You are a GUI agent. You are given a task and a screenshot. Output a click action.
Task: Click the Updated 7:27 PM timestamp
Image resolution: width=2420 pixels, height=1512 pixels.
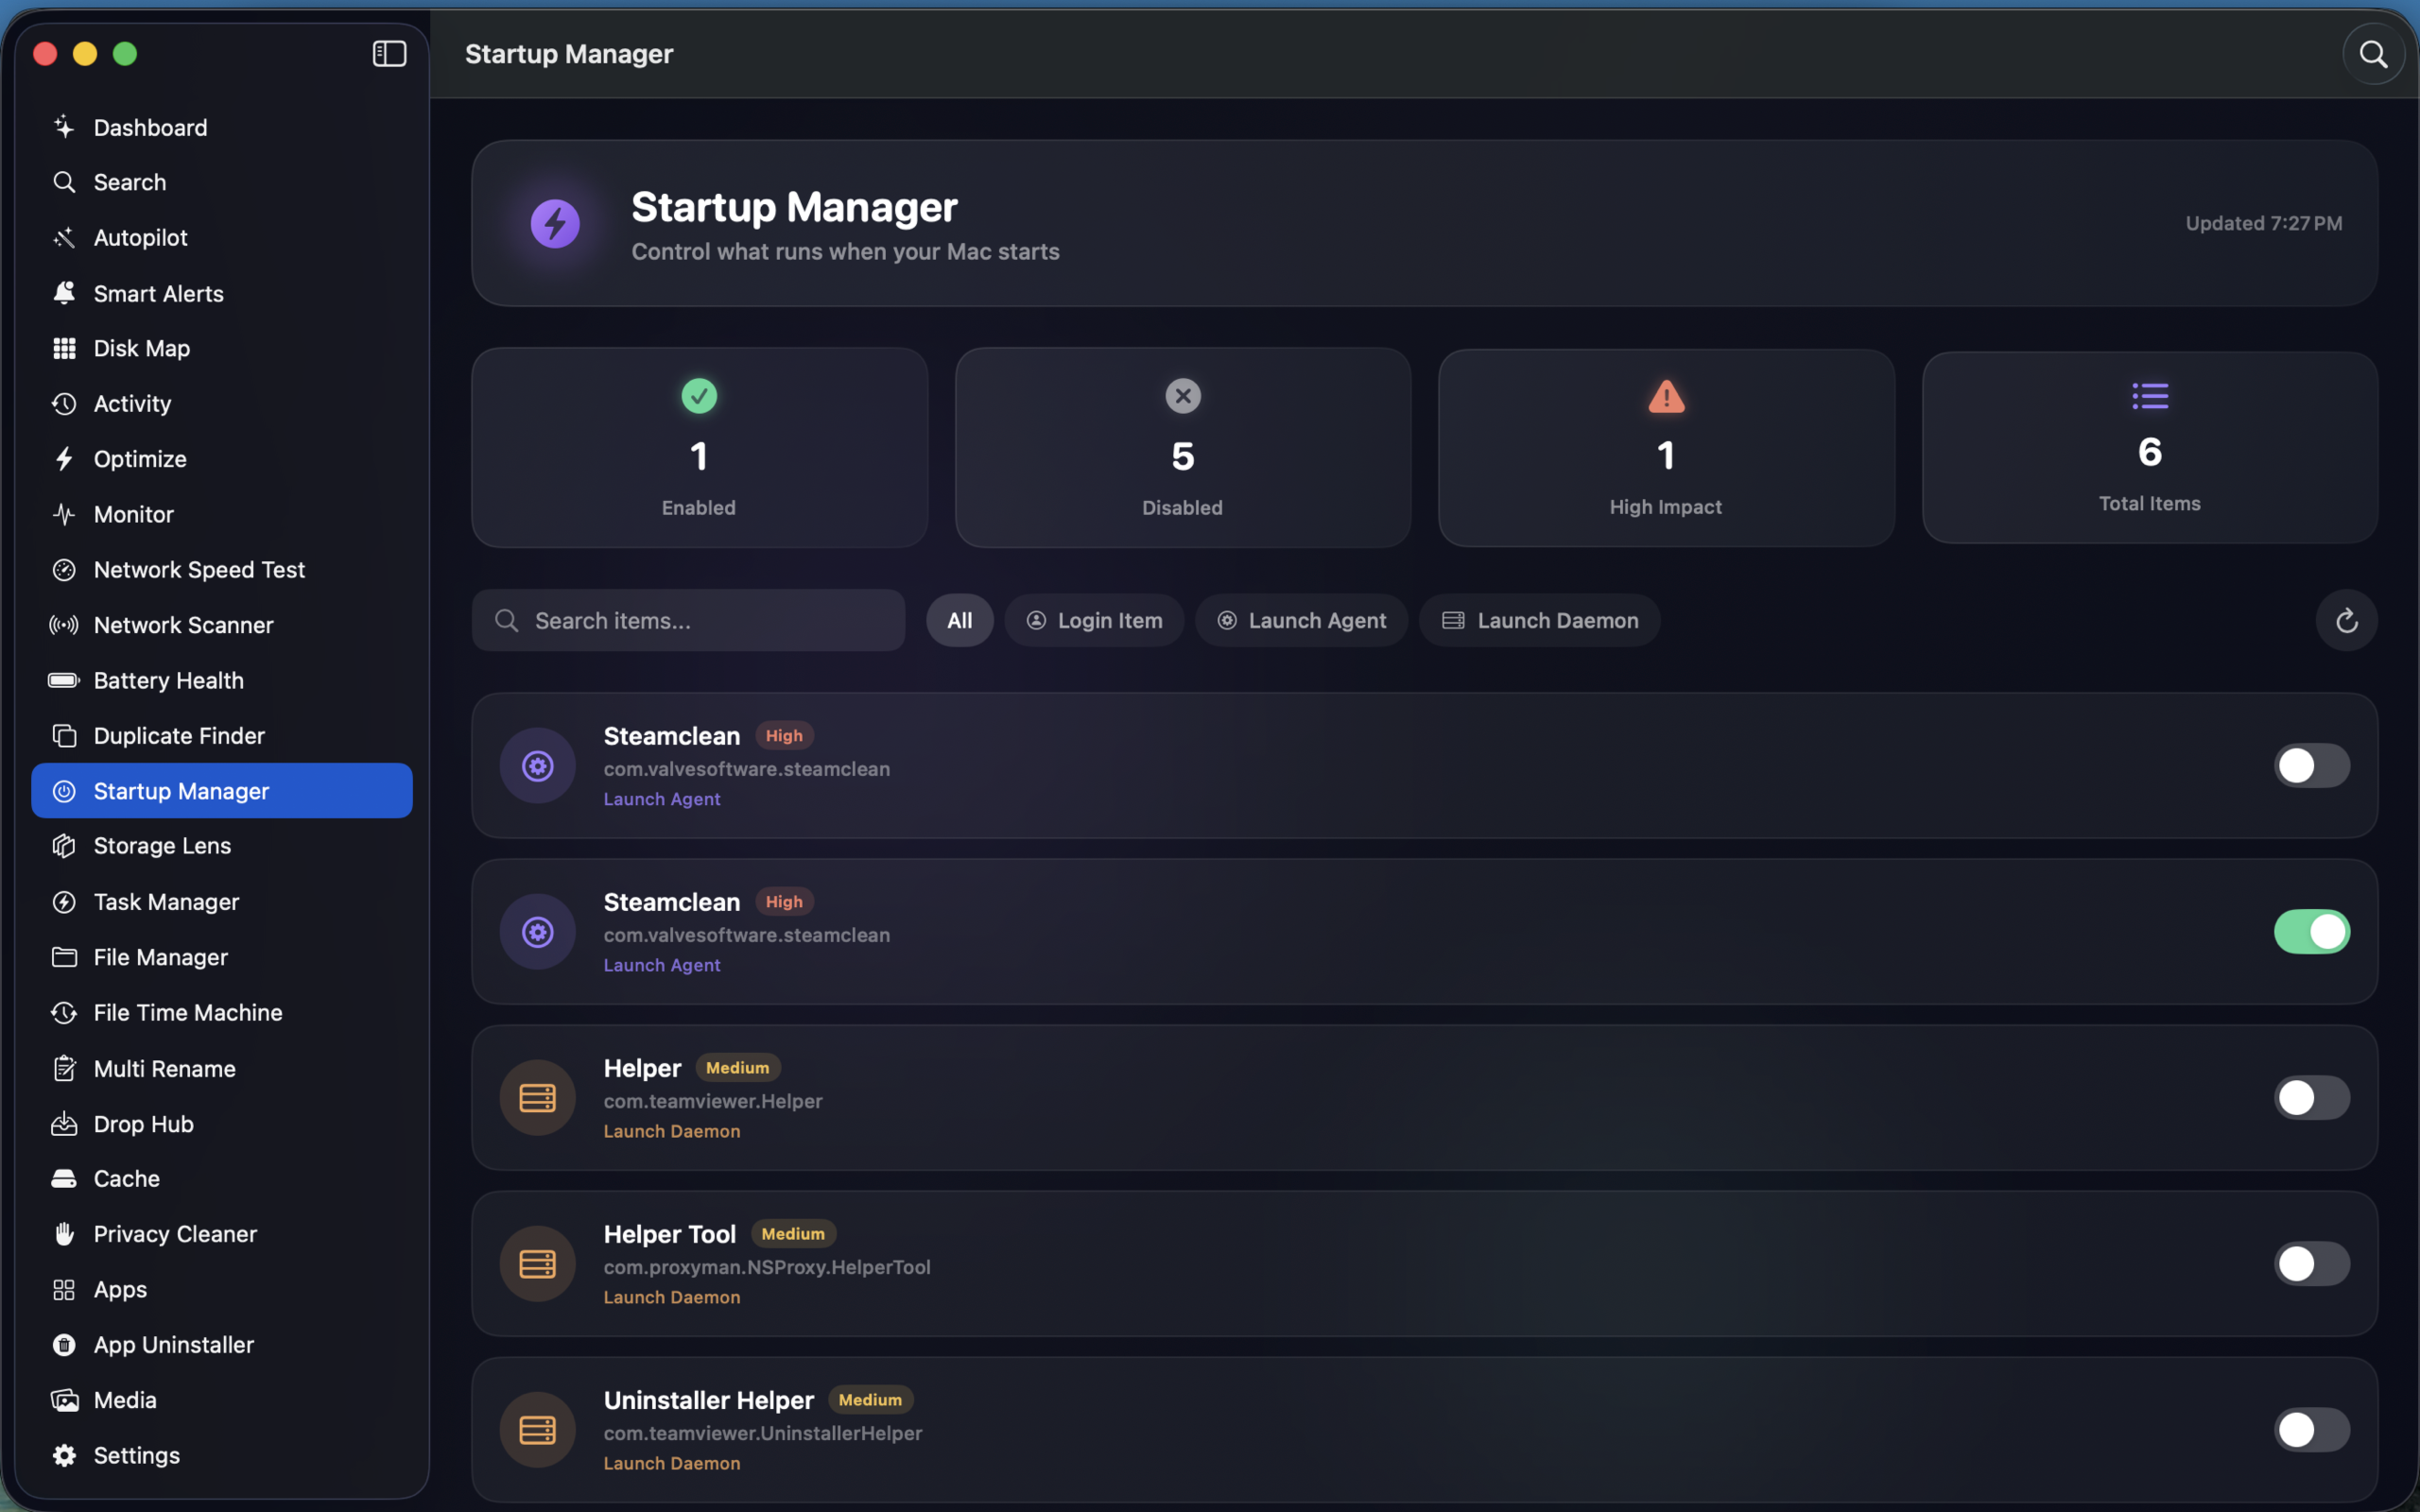coord(2263,223)
